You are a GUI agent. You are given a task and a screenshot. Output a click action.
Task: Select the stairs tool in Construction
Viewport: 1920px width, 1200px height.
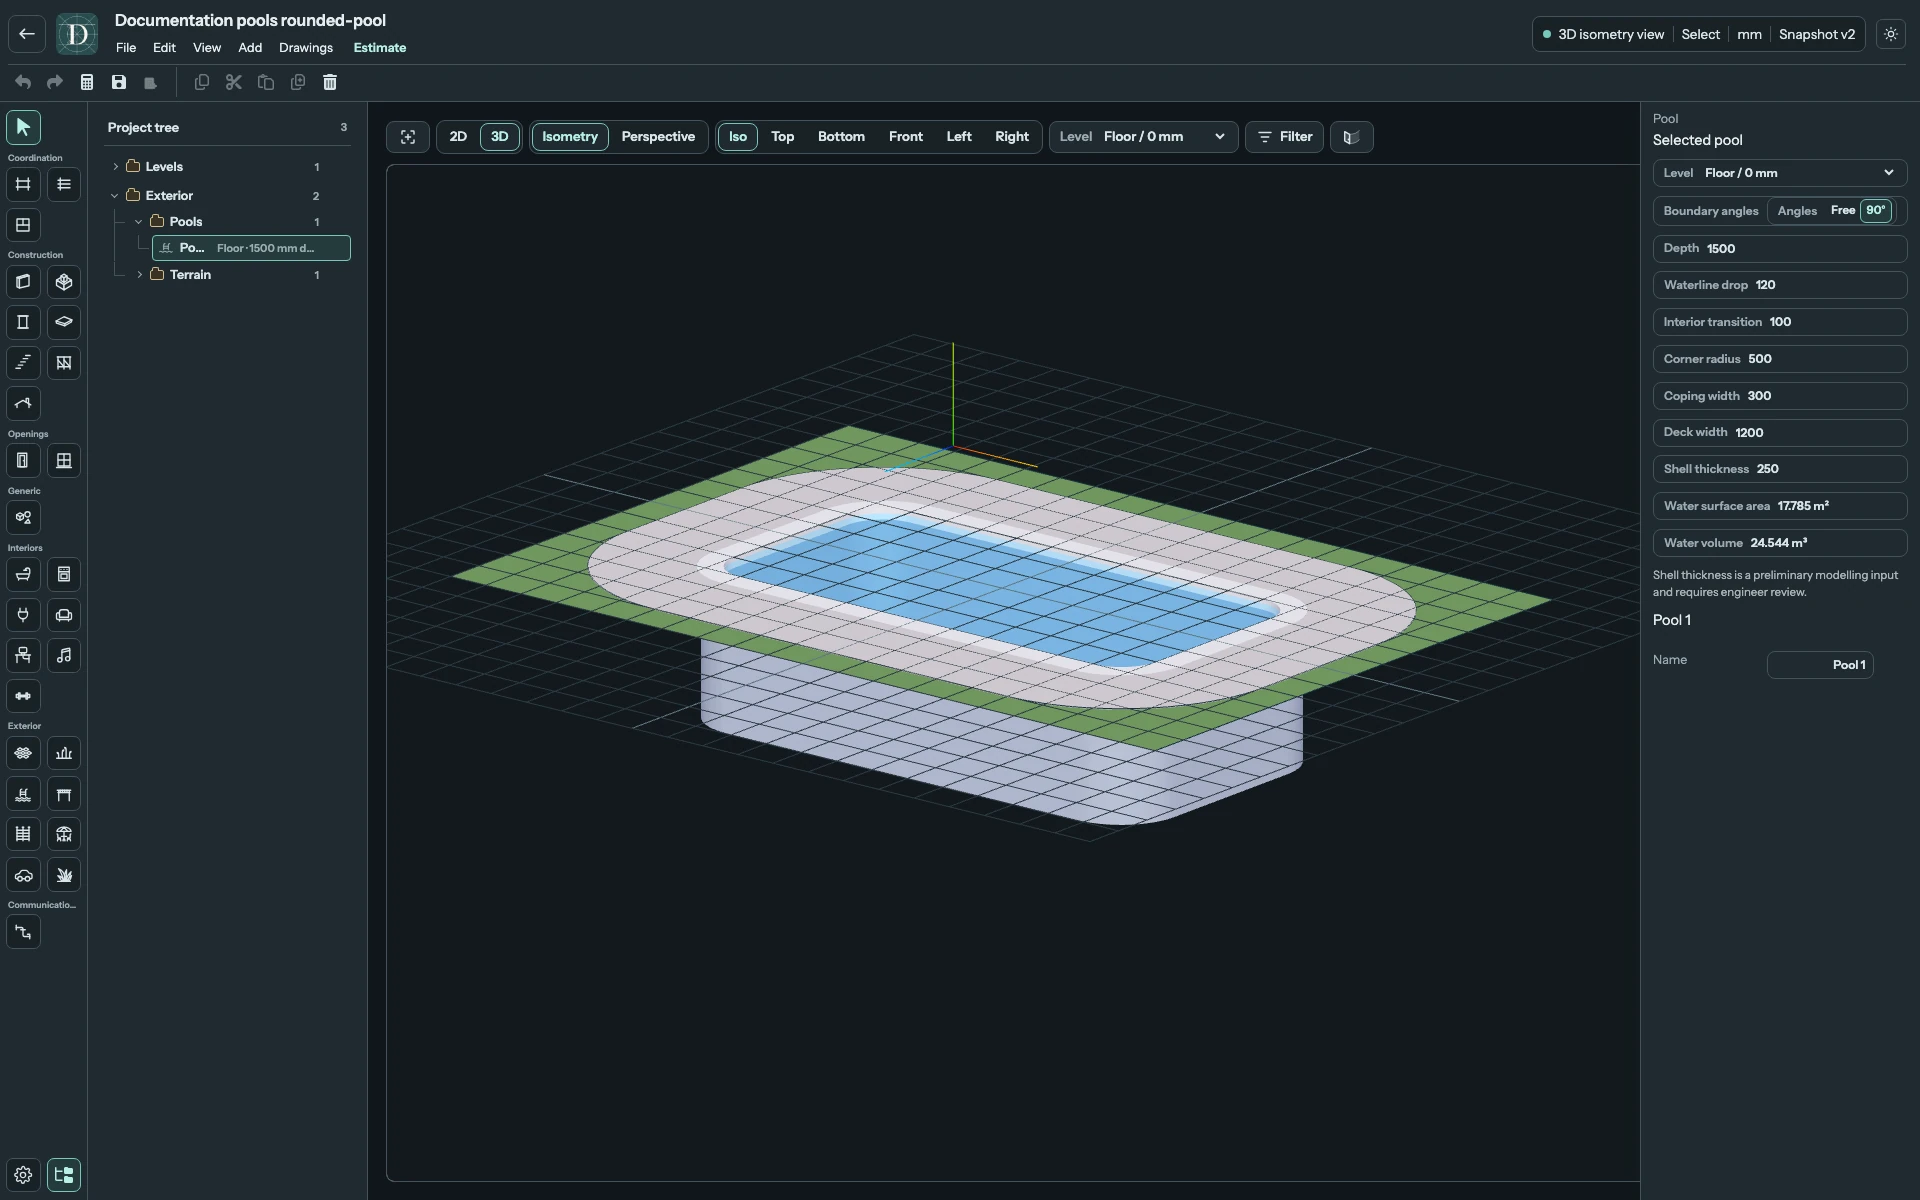coord(23,363)
